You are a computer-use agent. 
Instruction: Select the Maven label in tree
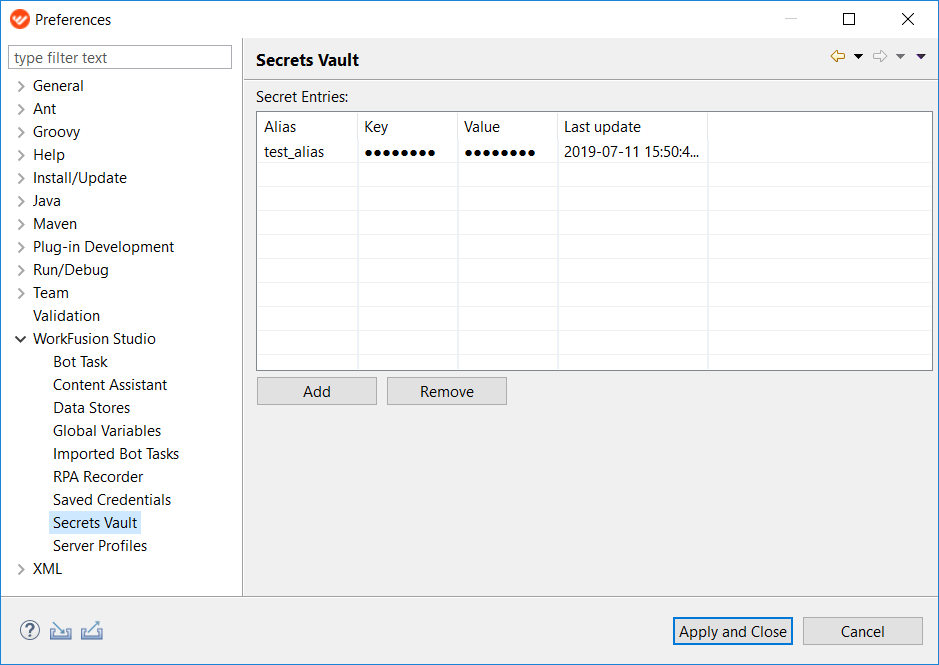click(x=55, y=224)
